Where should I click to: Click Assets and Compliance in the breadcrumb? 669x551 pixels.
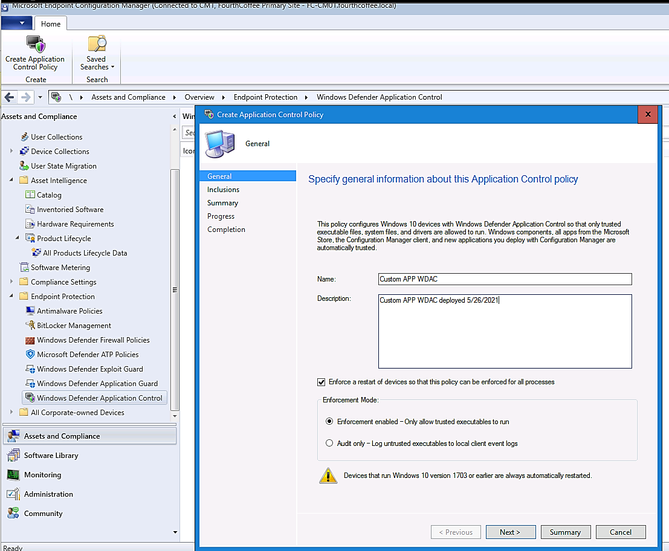pyautogui.click(x=128, y=97)
